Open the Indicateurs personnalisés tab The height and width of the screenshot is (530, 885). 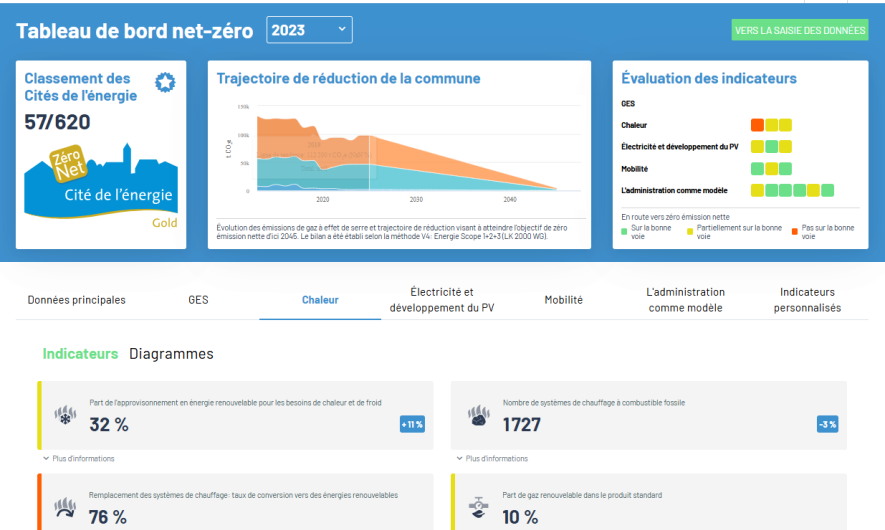point(807,300)
